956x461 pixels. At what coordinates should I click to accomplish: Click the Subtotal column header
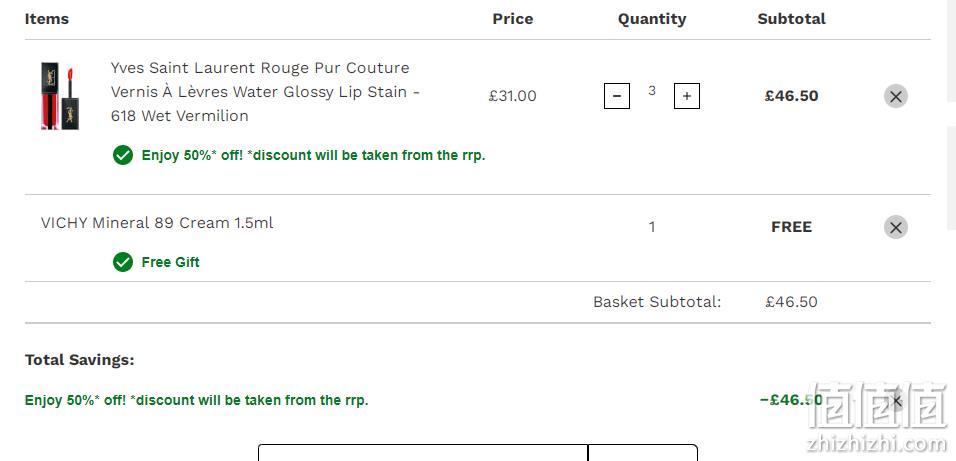click(791, 19)
